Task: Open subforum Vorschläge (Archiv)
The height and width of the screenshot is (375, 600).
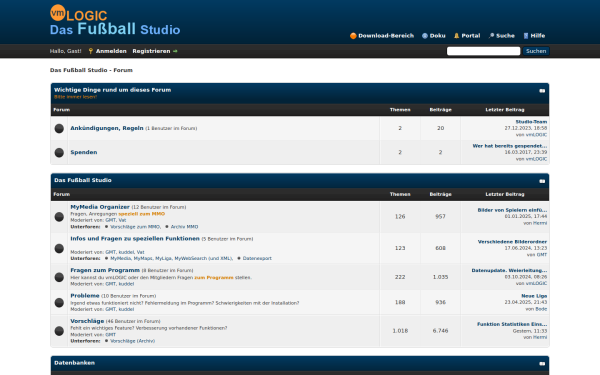Action: coord(132,341)
